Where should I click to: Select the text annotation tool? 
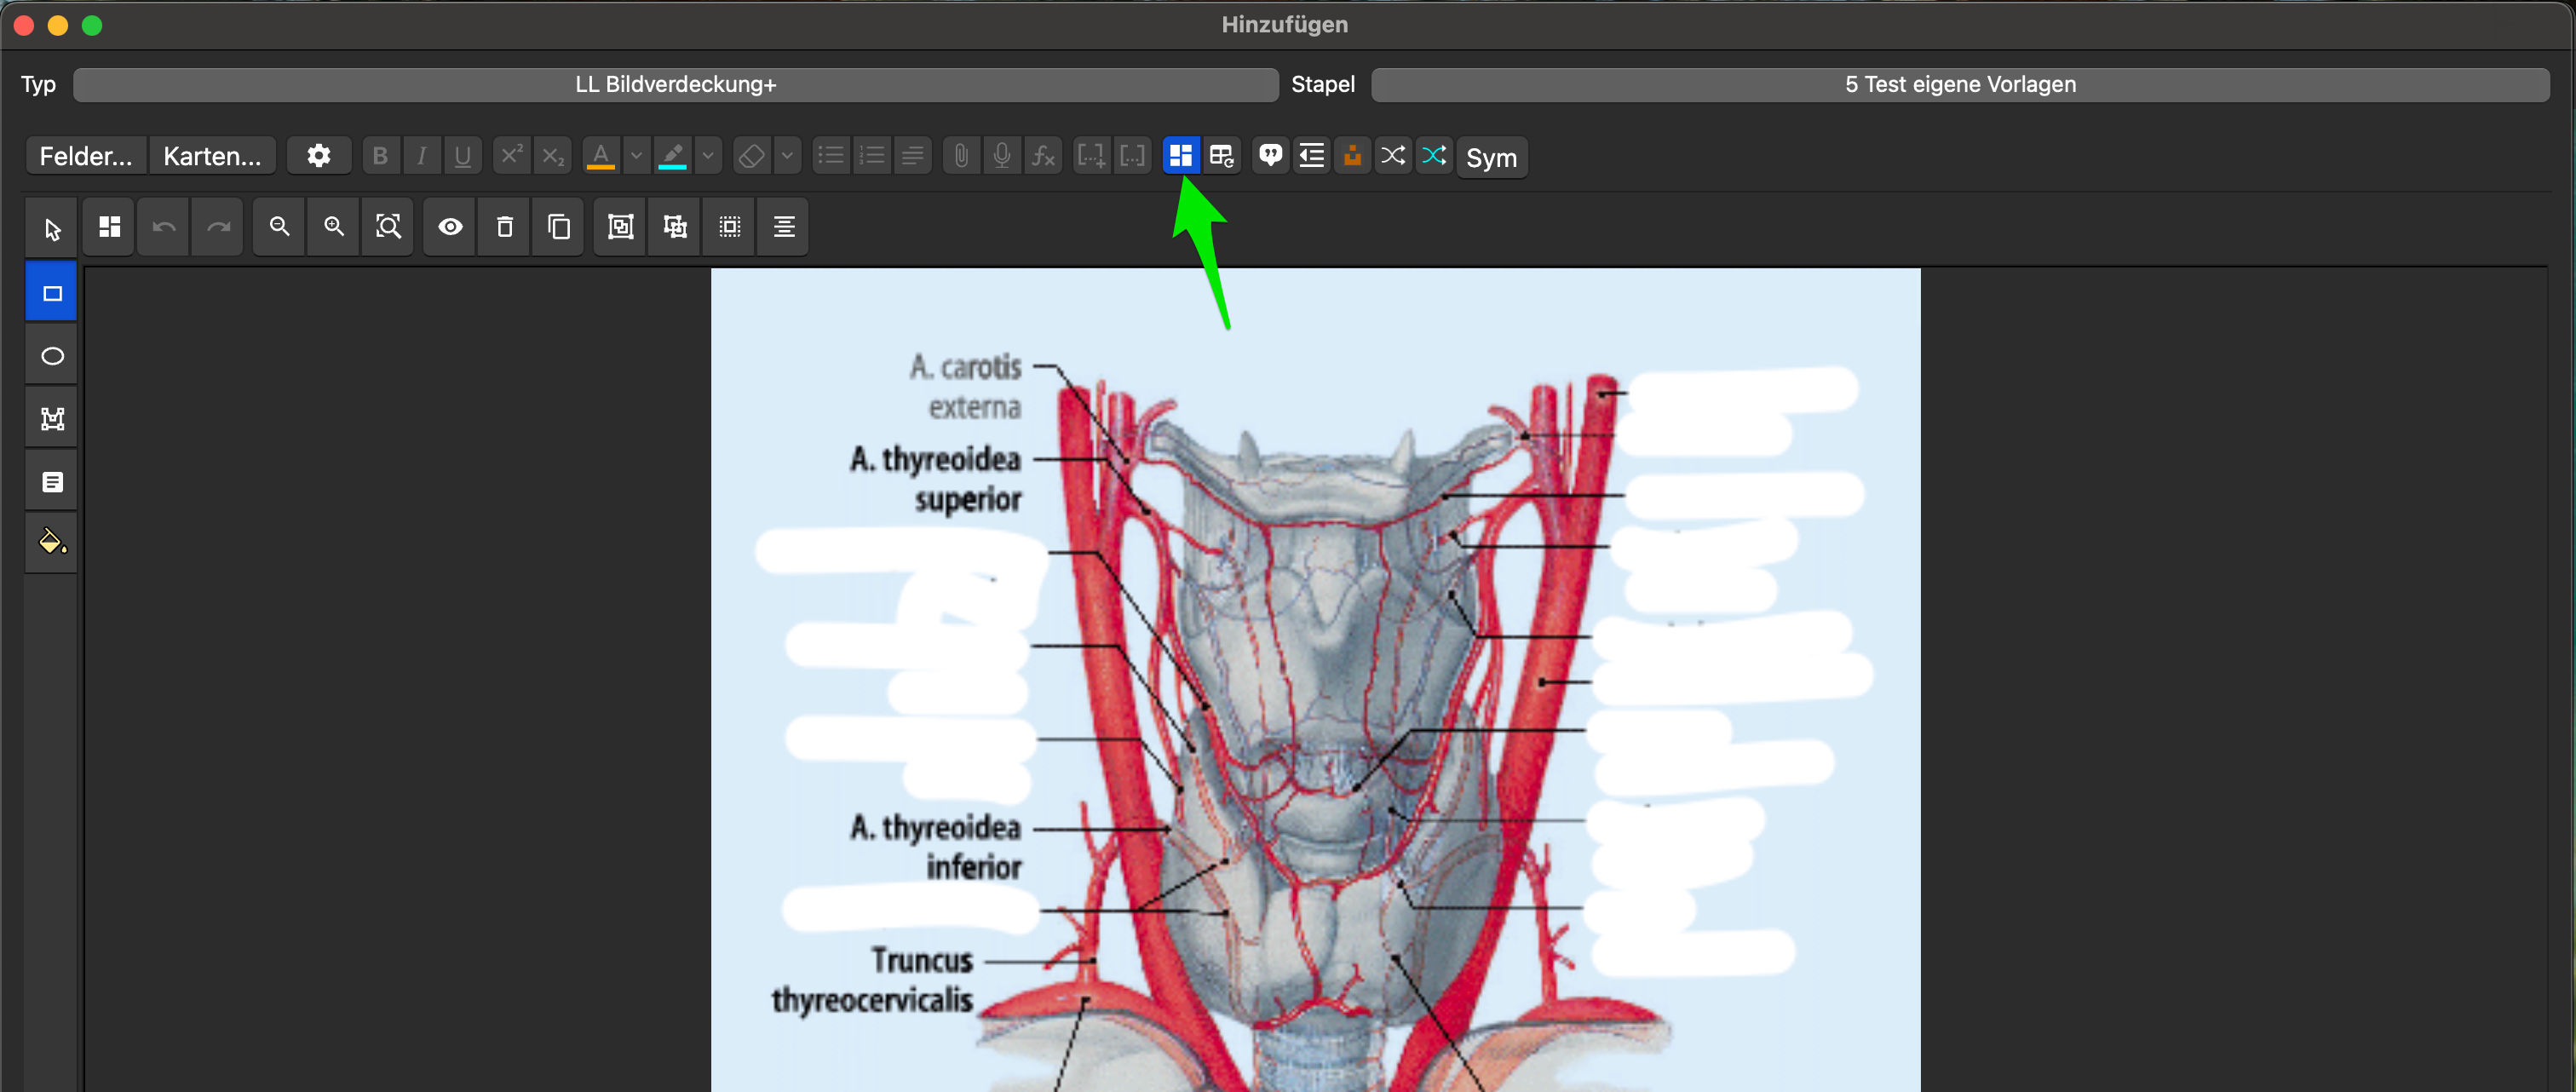point(52,482)
